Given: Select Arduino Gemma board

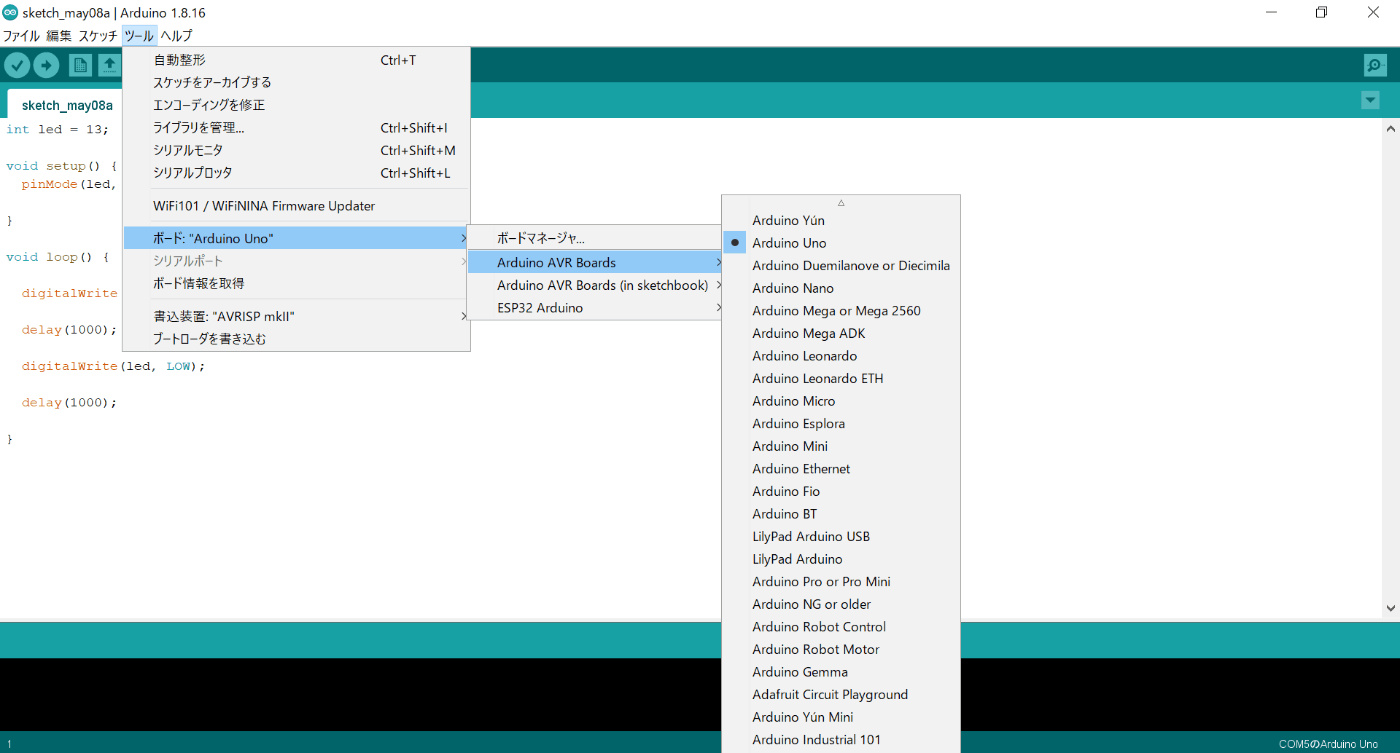Looking at the screenshot, I should (841, 672).
